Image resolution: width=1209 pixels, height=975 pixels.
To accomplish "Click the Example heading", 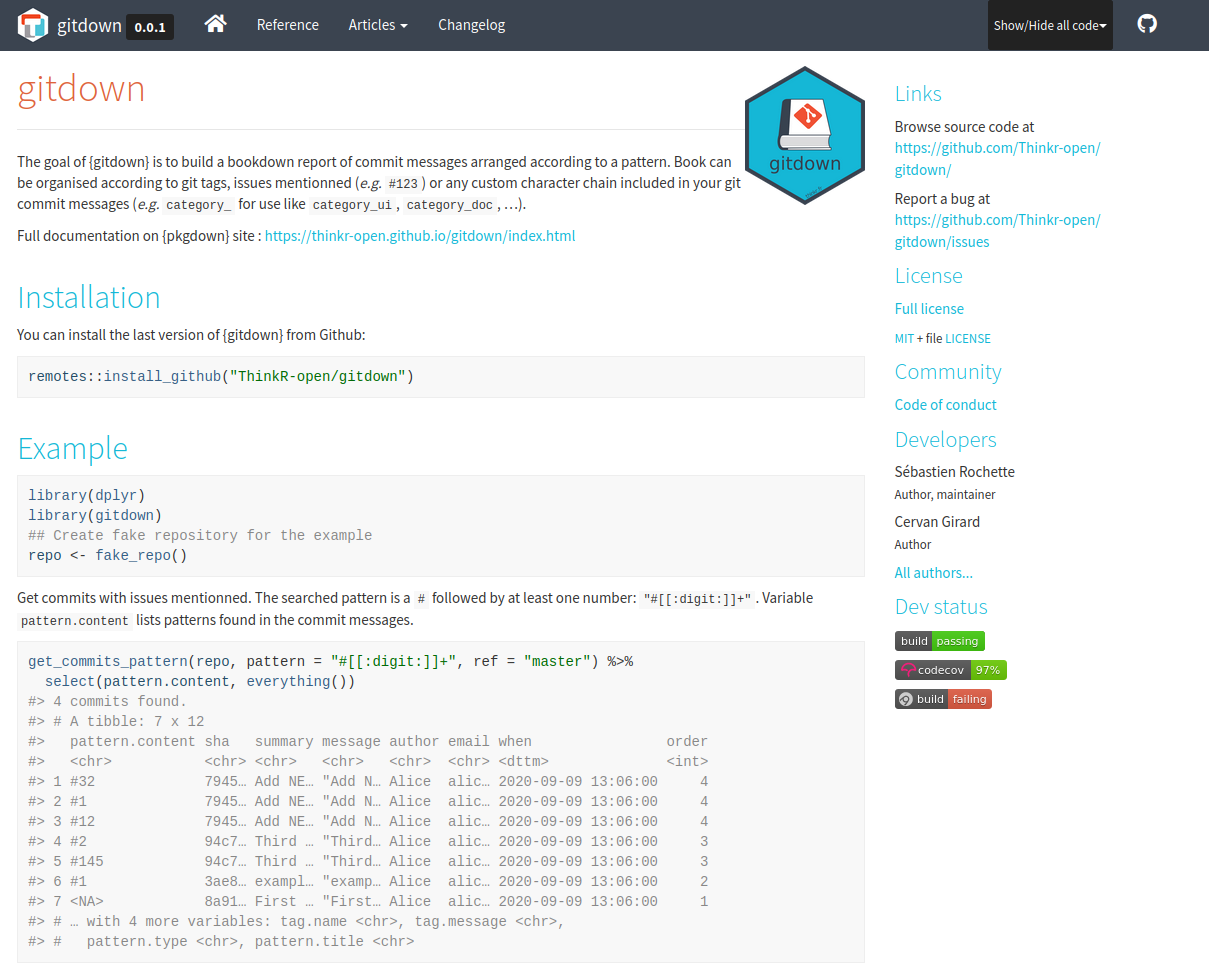I will click(x=73, y=448).
